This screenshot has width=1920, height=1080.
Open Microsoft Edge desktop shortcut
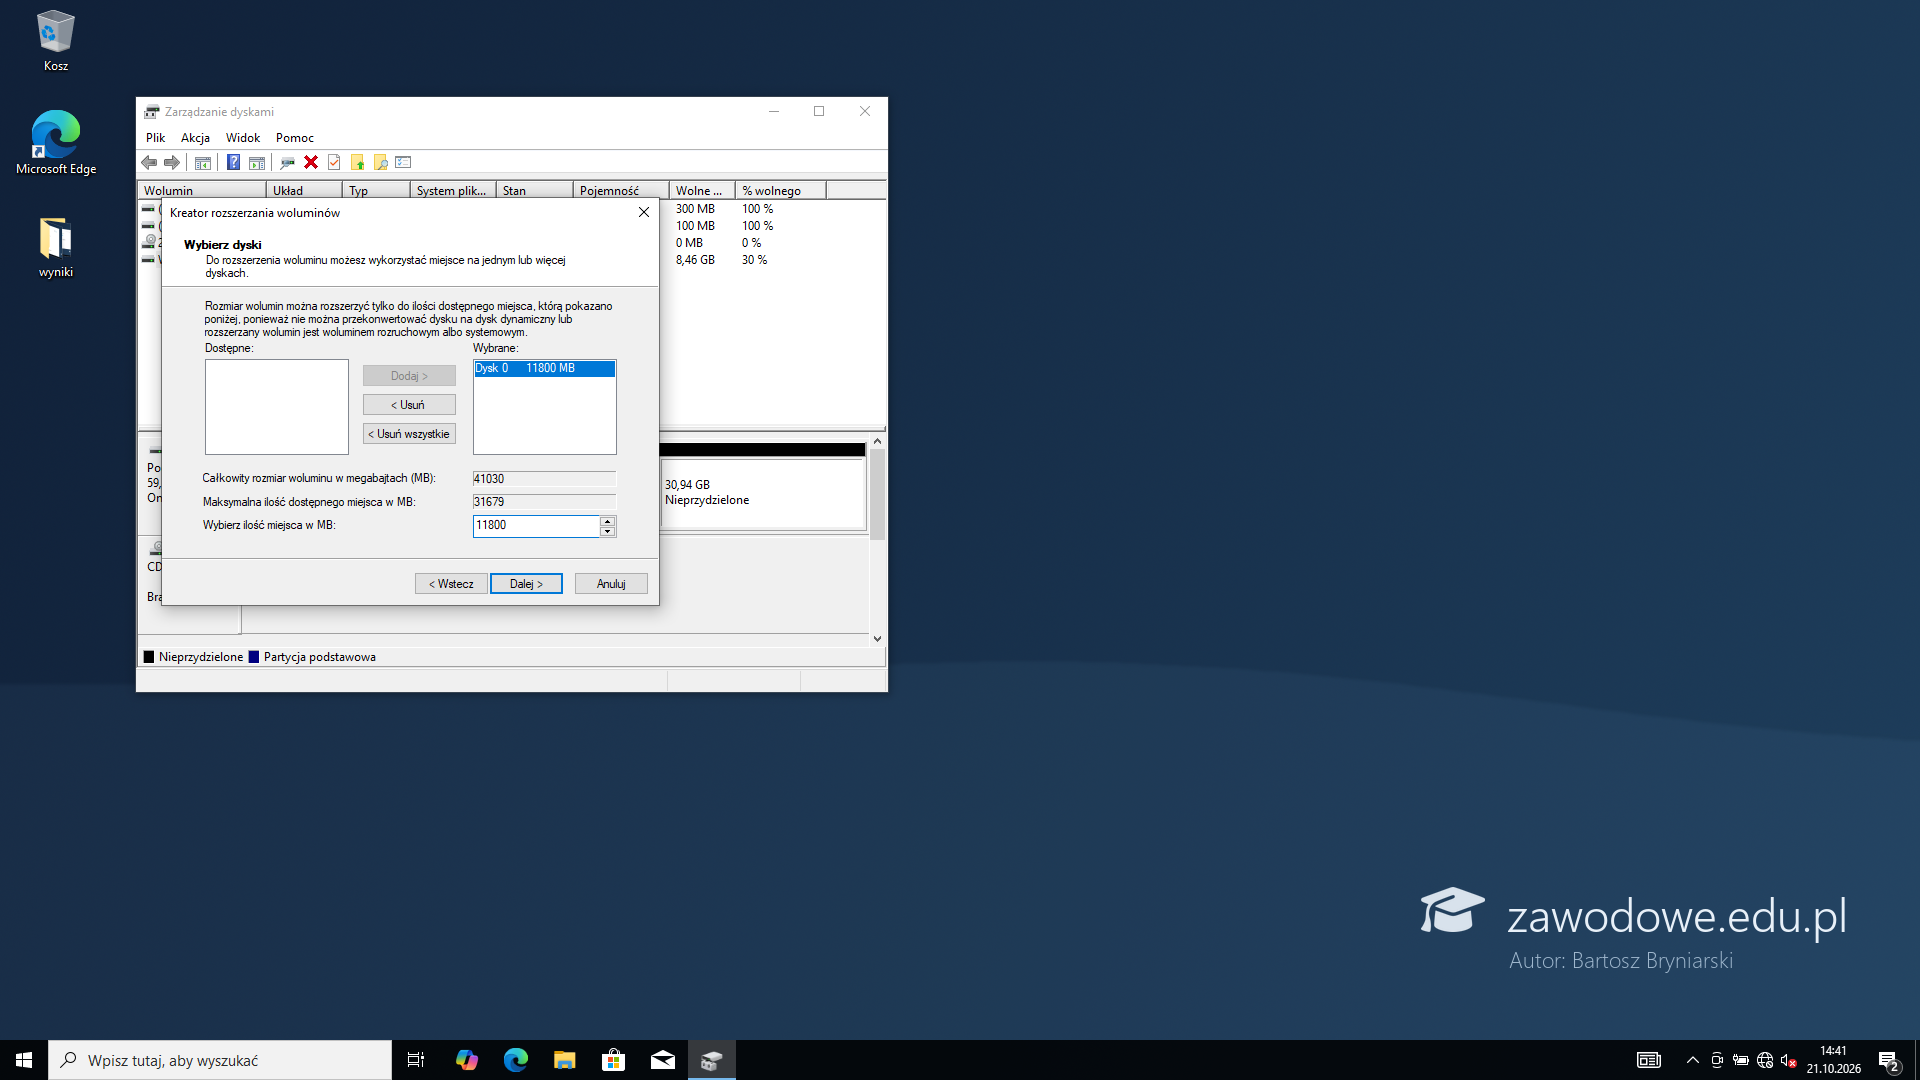[56, 143]
